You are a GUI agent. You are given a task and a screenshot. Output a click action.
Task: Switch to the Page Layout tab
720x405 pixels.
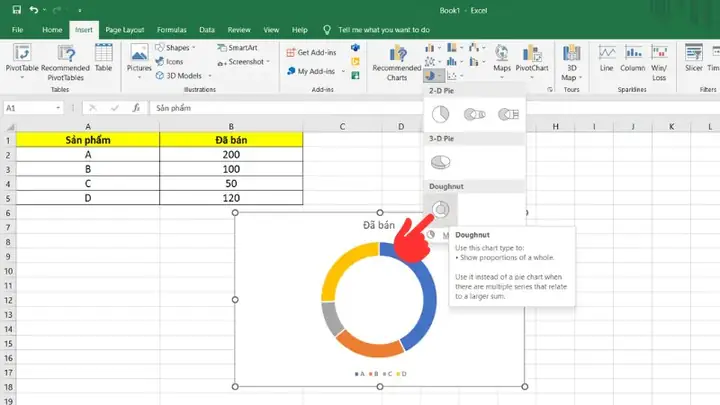(x=124, y=30)
